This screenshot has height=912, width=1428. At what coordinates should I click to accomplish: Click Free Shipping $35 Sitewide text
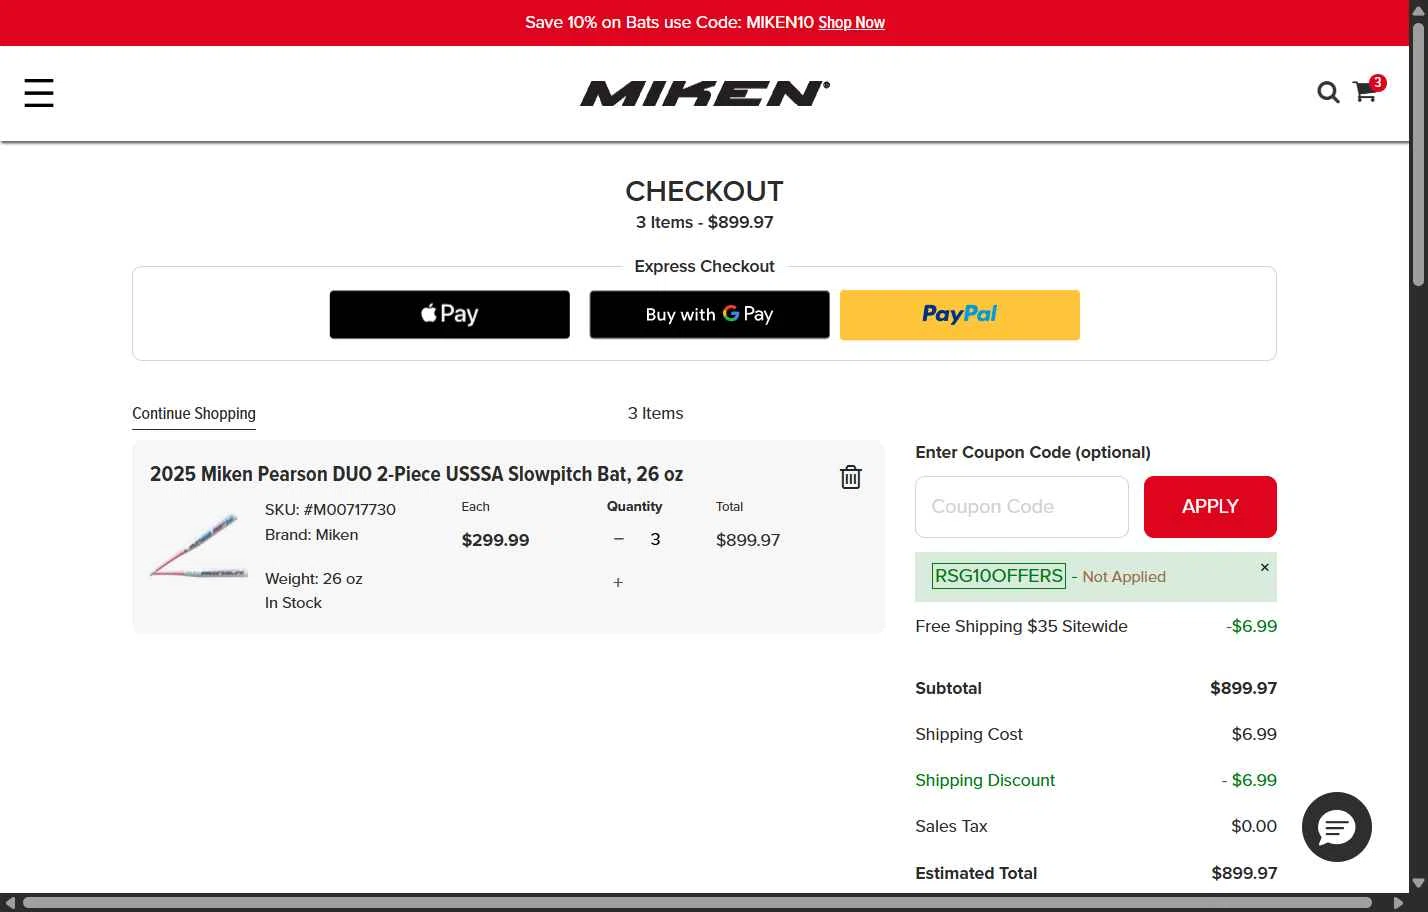[1021, 626]
